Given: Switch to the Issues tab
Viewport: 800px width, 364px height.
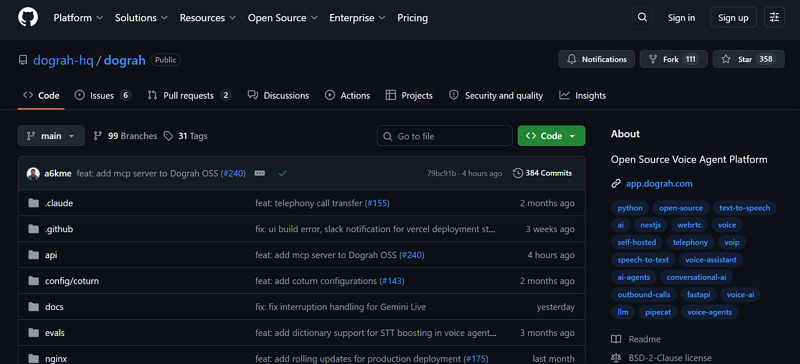Looking at the screenshot, I should click(x=103, y=95).
